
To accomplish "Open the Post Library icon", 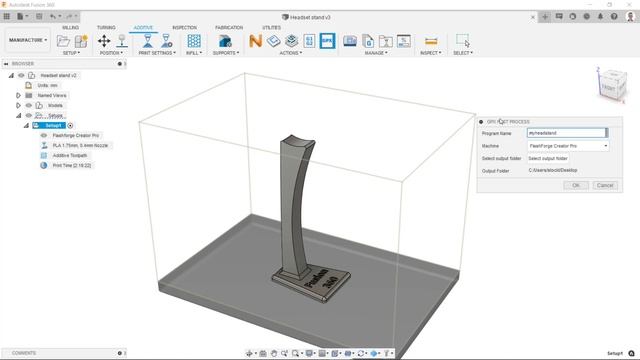I will tap(368, 41).
